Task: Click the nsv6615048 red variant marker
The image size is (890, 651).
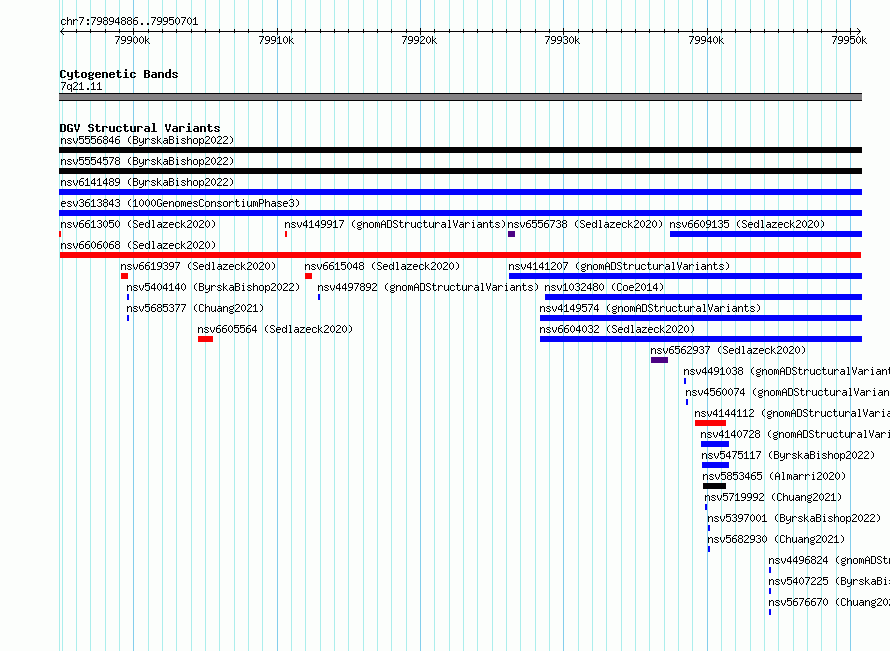Action: (x=308, y=276)
